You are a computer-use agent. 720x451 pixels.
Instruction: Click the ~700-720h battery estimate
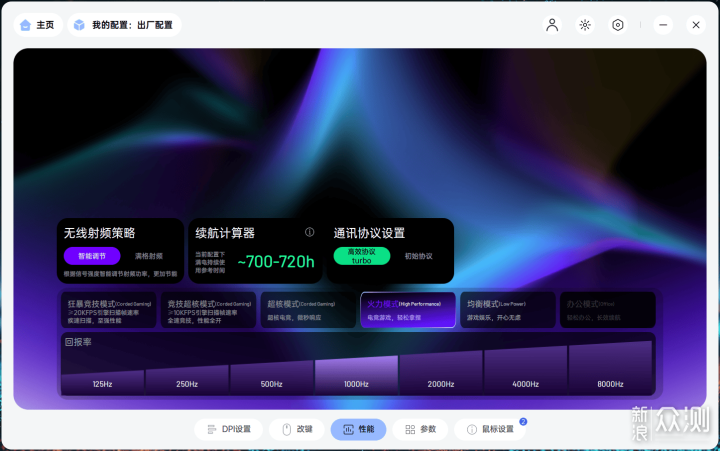click(276, 261)
